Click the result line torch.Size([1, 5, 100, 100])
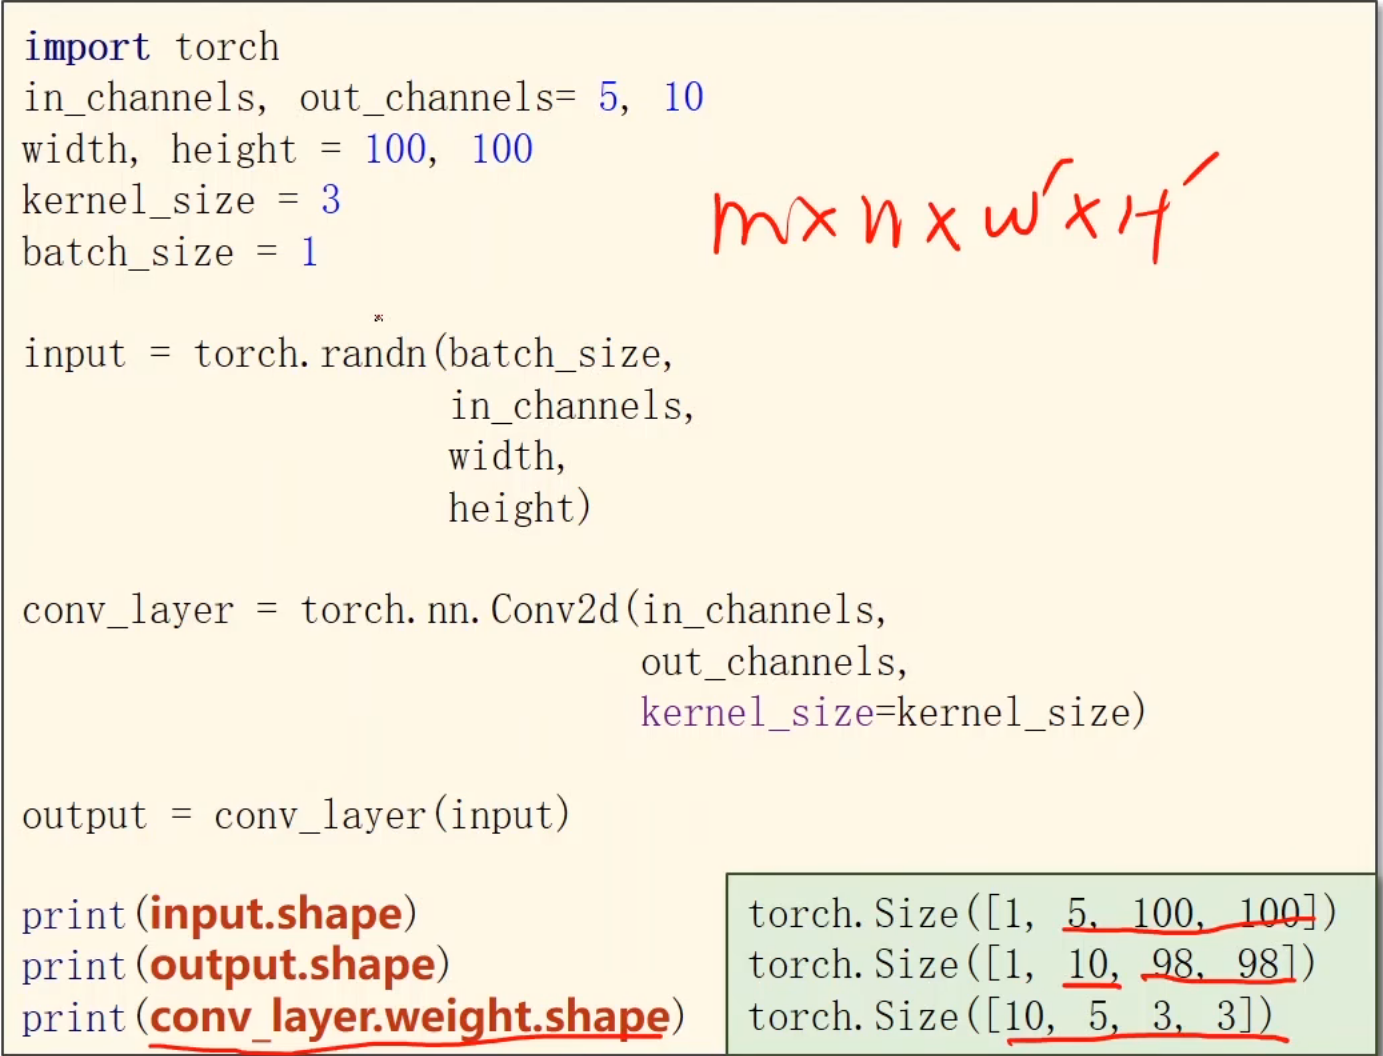 point(1041,914)
